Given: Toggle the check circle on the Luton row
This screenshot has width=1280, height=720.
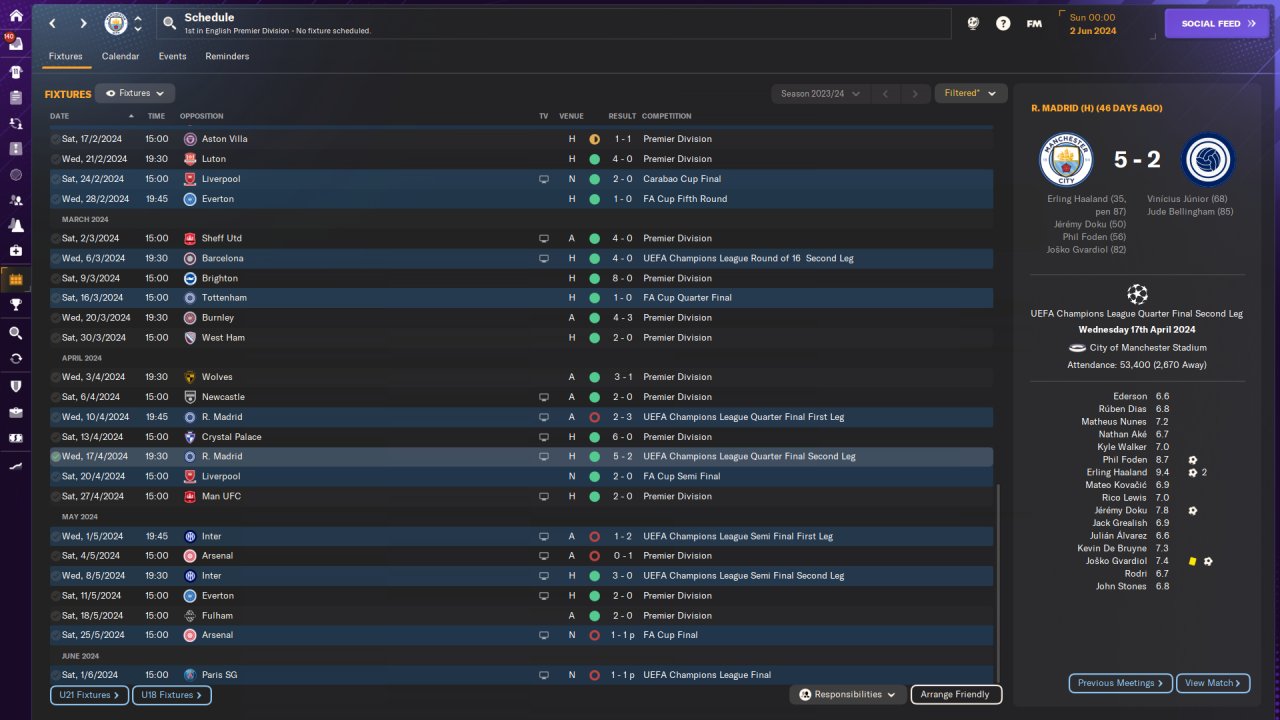Looking at the screenshot, I should point(55,159).
